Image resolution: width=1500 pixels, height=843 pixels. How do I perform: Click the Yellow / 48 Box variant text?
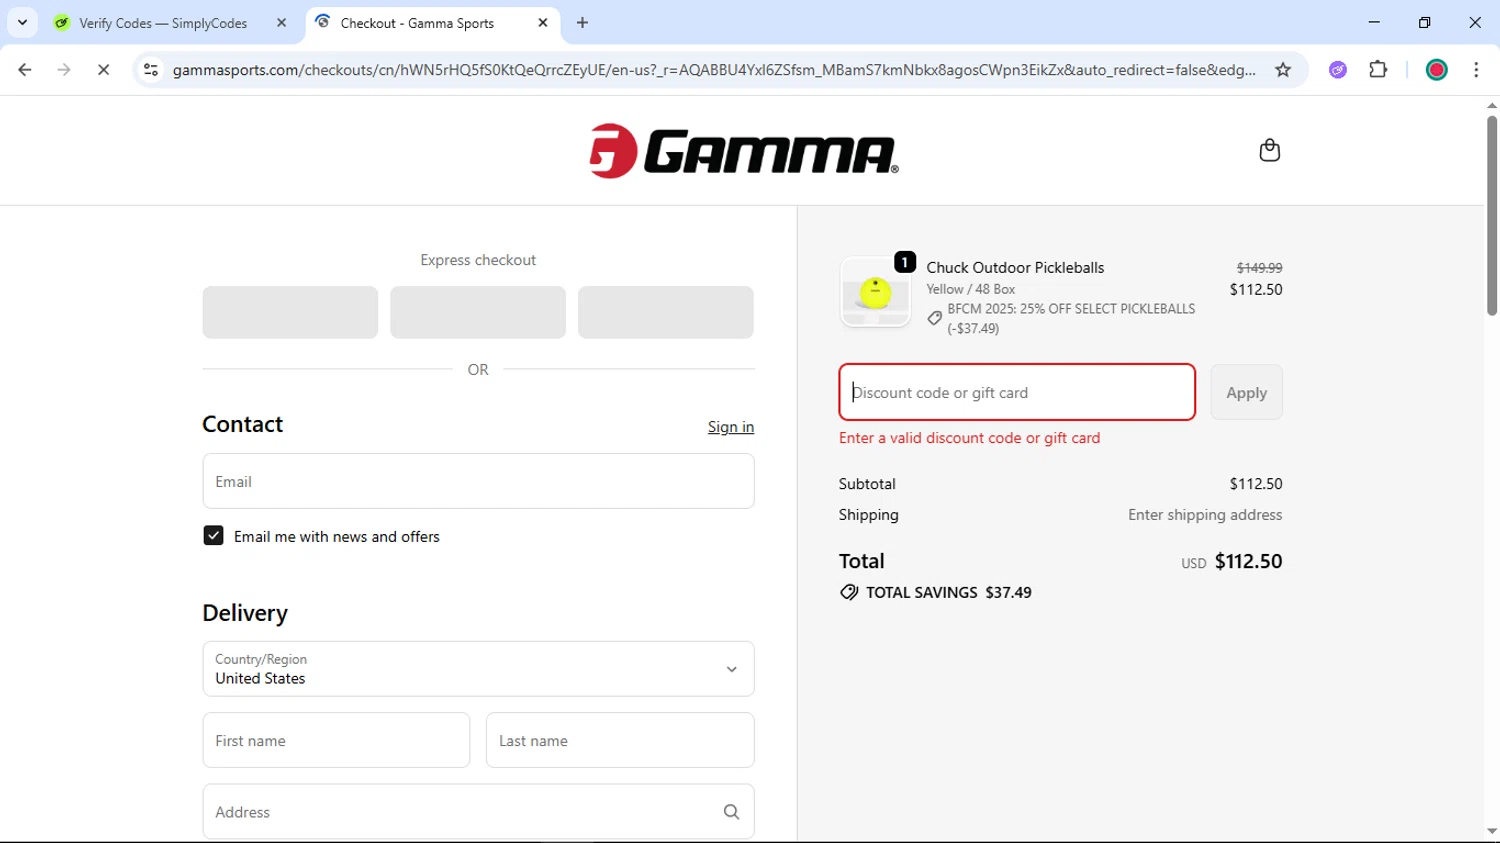click(x=970, y=289)
